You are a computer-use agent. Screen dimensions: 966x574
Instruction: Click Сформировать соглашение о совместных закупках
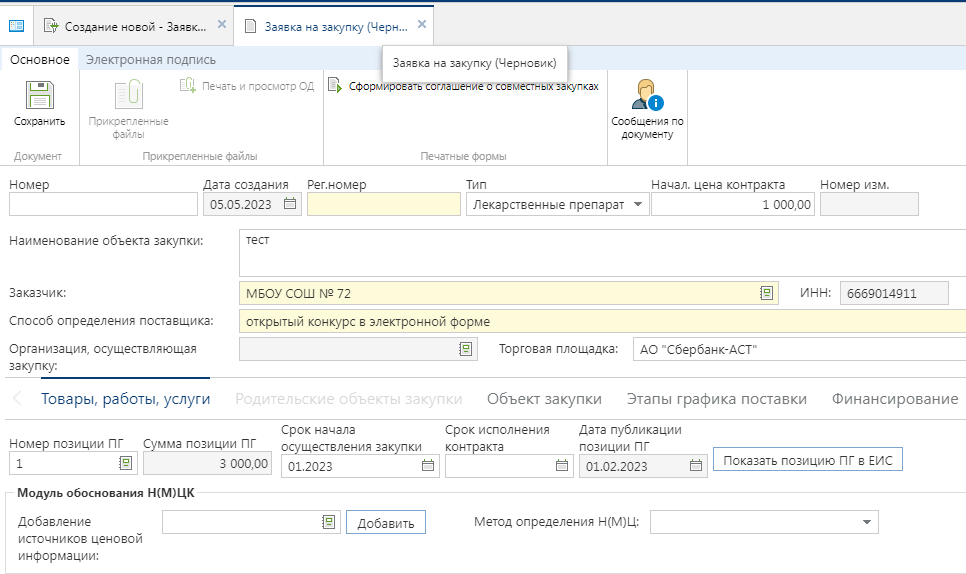click(463, 86)
